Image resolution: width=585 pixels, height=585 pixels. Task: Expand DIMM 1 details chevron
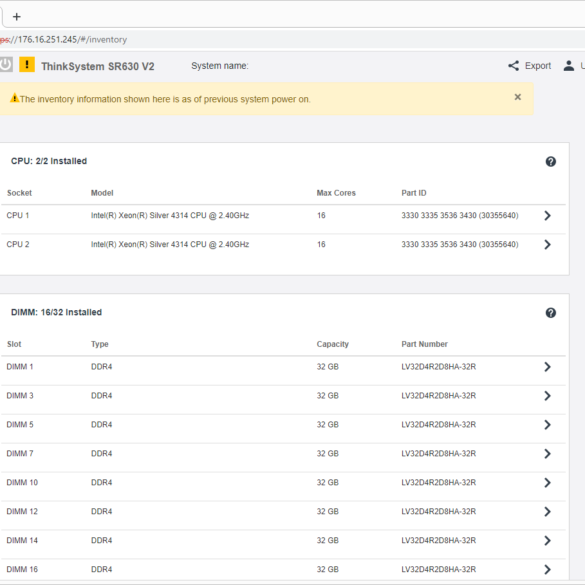[x=547, y=367]
